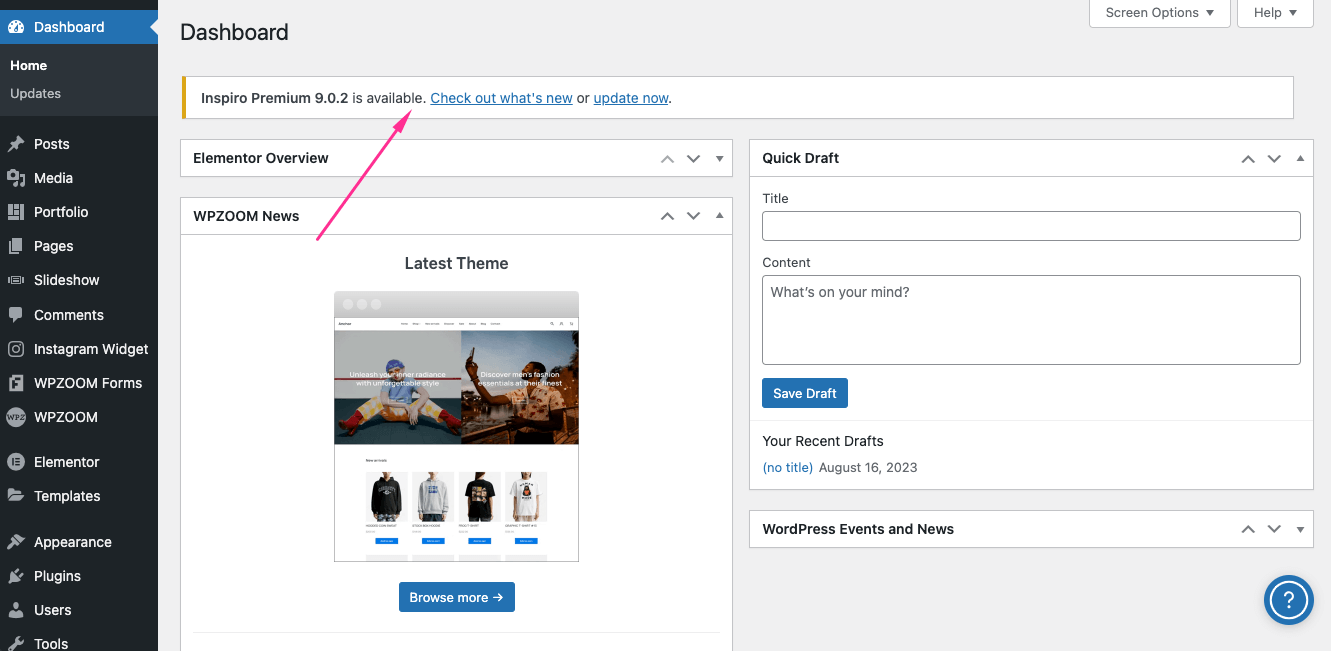This screenshot has height=651, width=1331.
Task: Expand the Elementor Overview panel
Action: coord(720,159)
